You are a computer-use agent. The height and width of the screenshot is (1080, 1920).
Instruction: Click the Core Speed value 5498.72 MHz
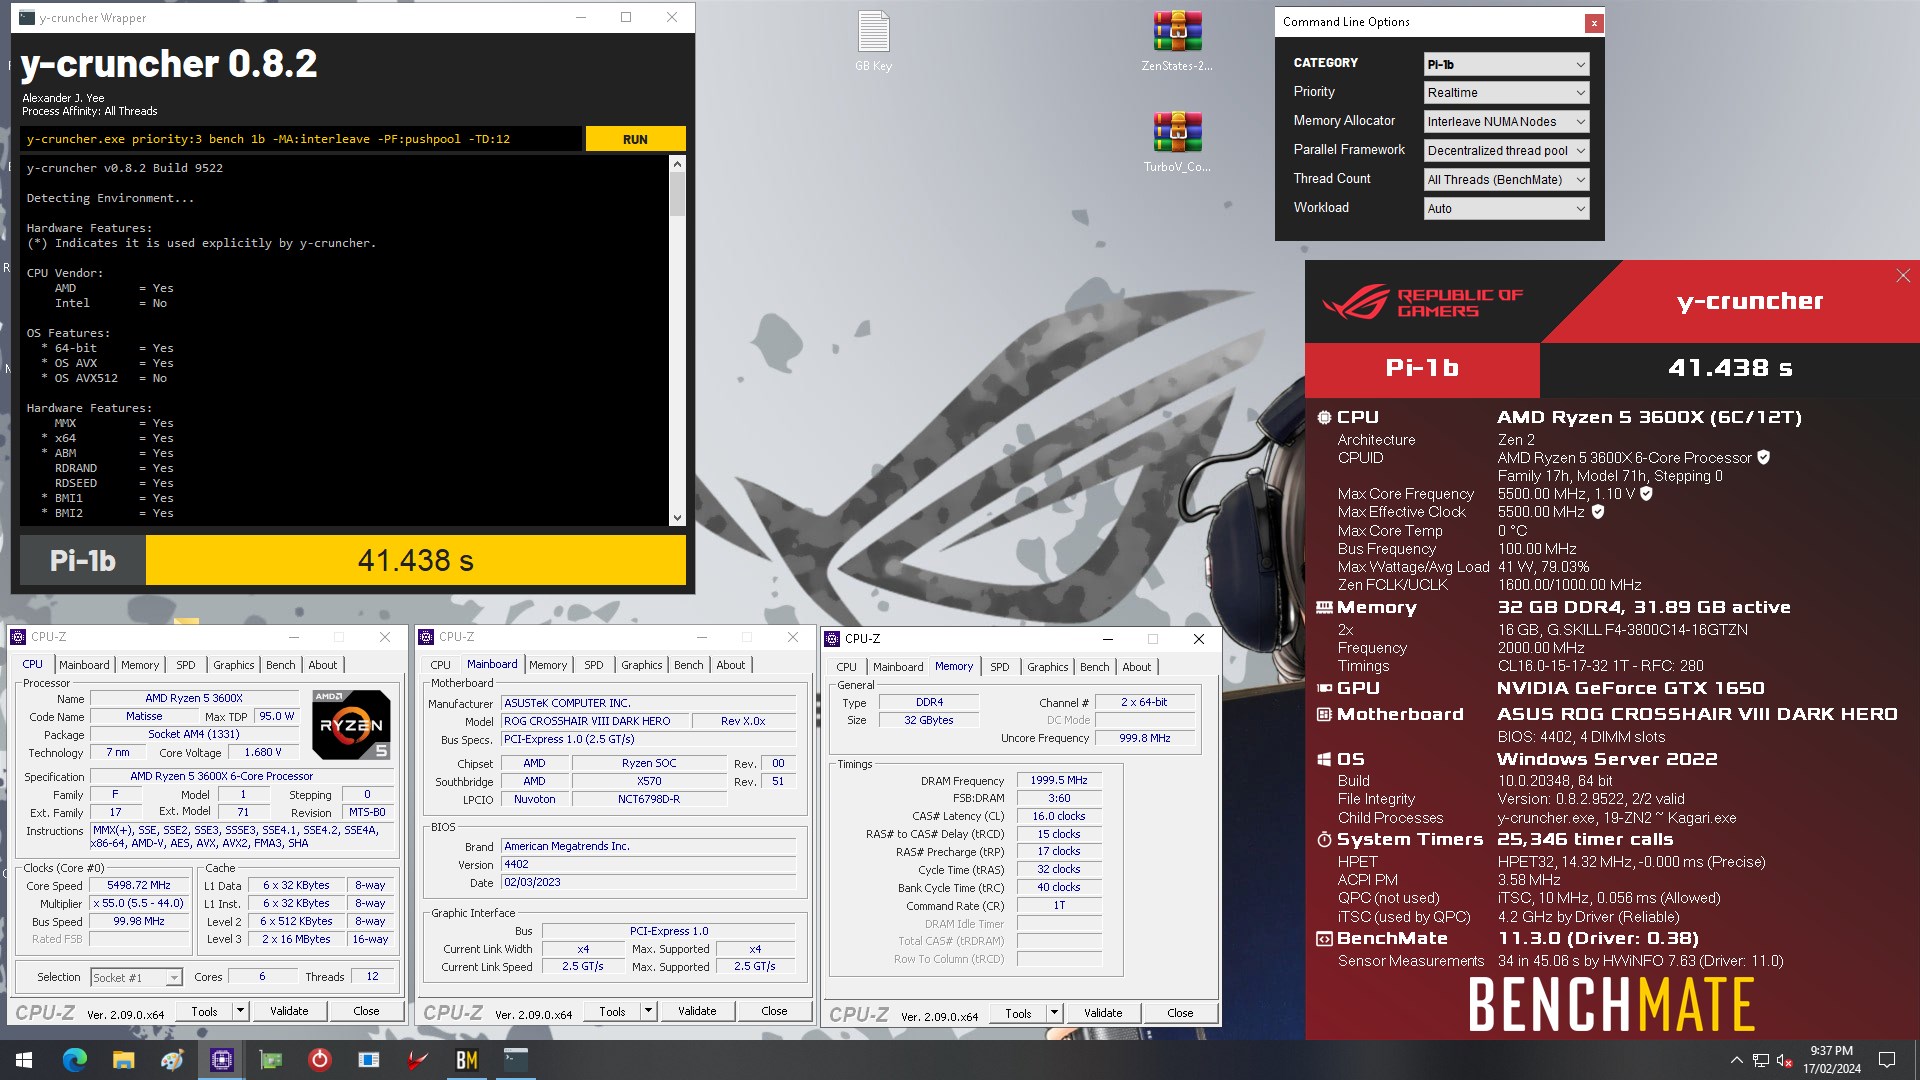click(x=139, y=885)
